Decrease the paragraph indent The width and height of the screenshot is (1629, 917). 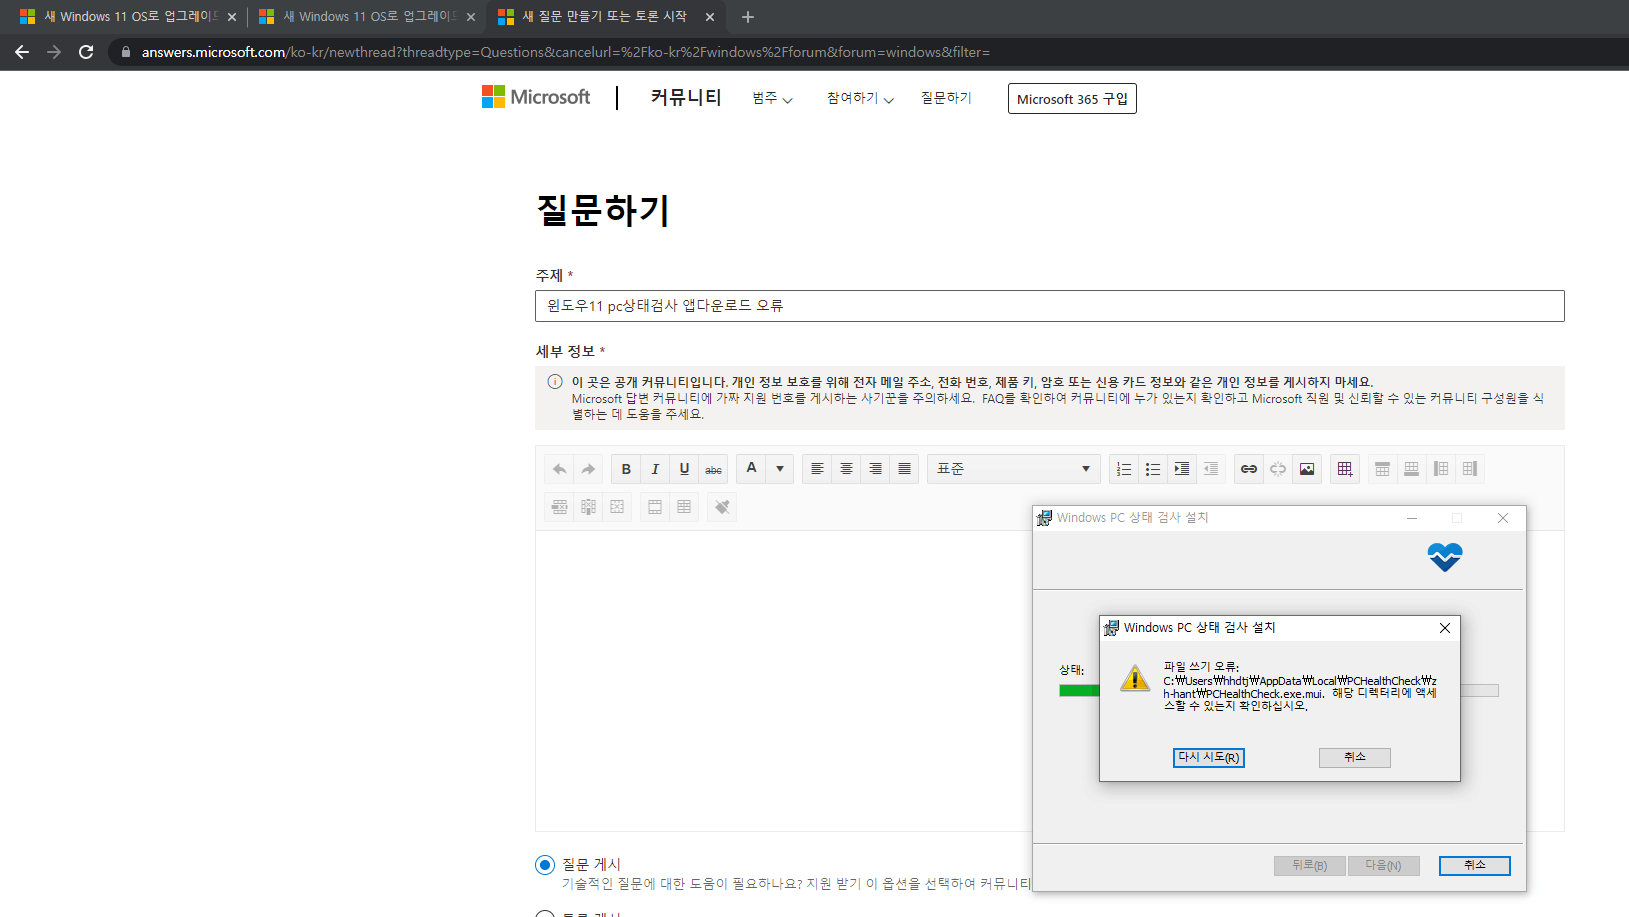coord(1211,469)
